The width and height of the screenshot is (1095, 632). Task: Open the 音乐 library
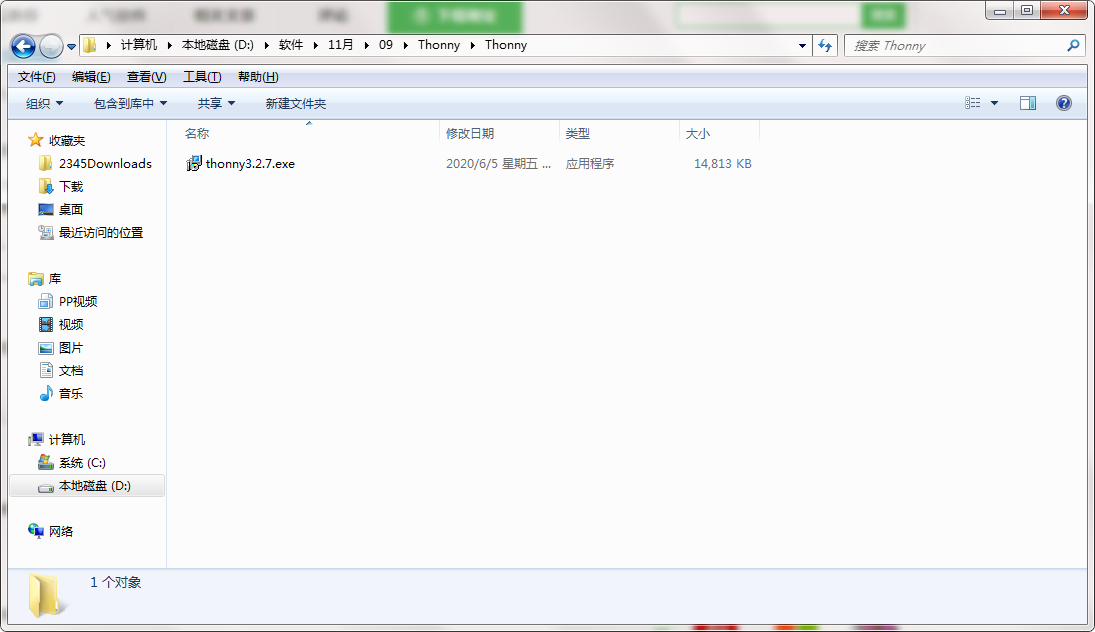pyautogui.click(x=70, y=394)
